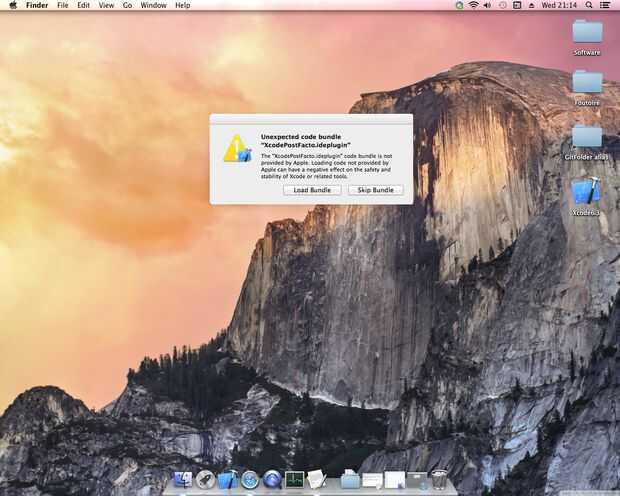The height and width of the screenshot is (496, 620).
Task: Open Spotlight search magnifier
Action: pos(589,5)
